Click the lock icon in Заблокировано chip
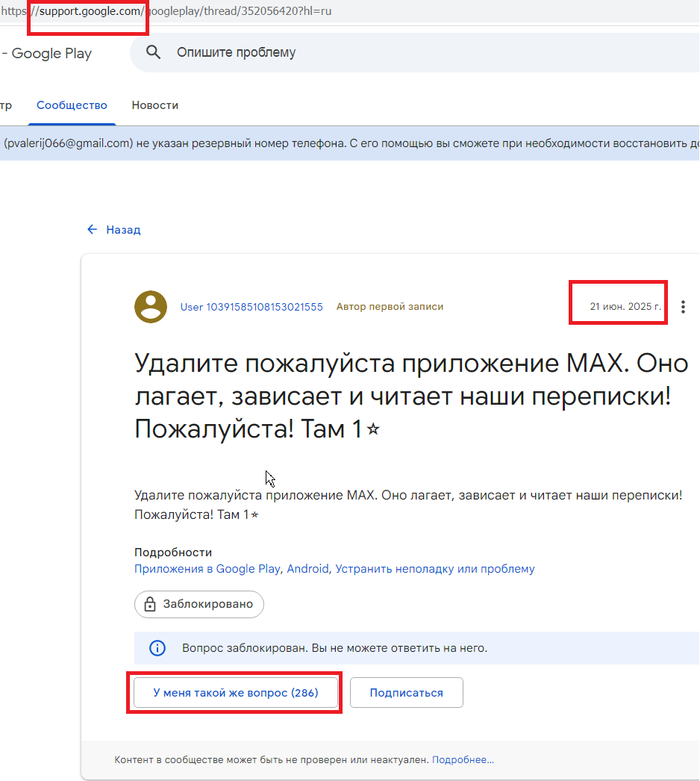Image resolution: width=700 pixels, height=781 pixels. [149, 604]
